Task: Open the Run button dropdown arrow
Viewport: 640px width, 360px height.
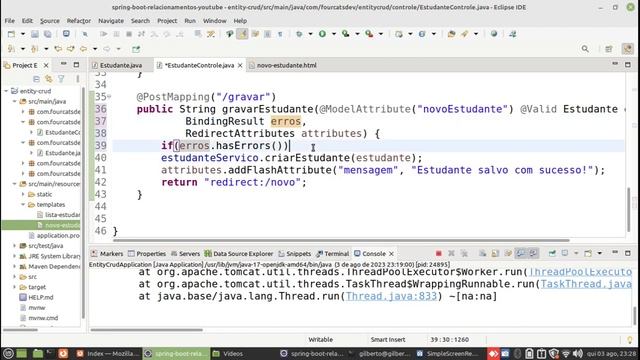Action: [x=333, y=34]
